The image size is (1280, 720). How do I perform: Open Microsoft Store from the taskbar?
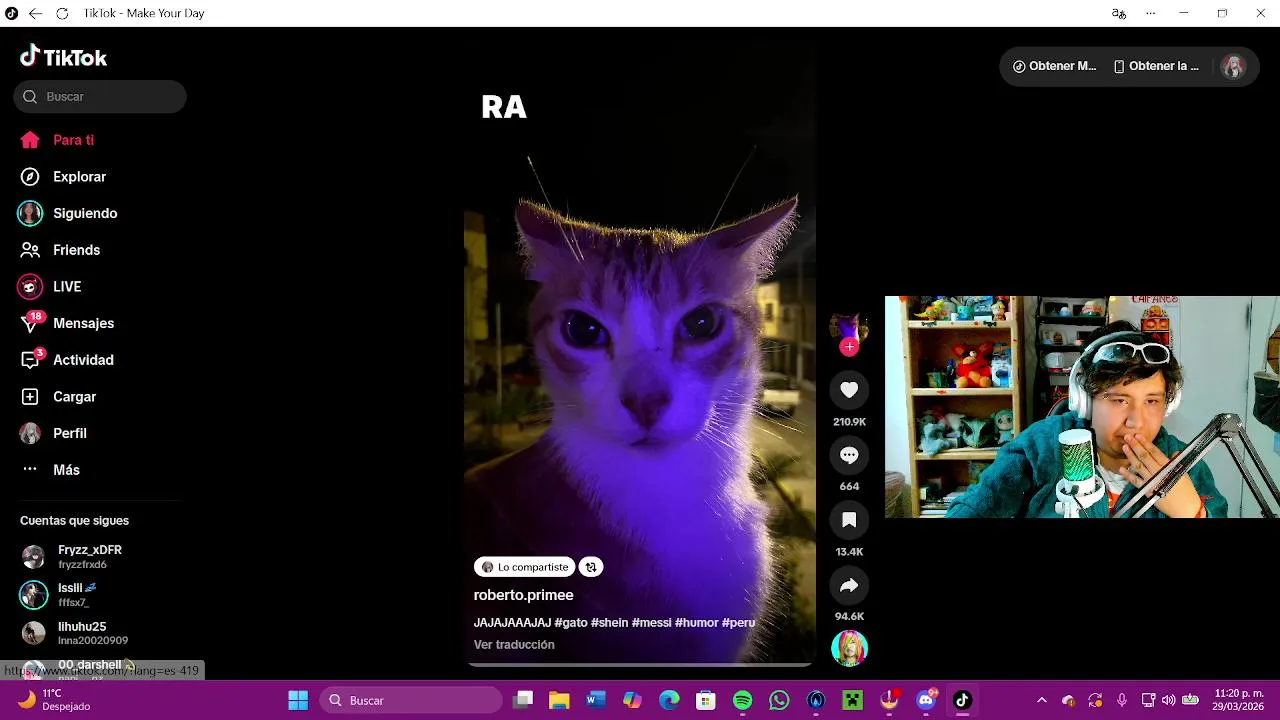point(706,700)
